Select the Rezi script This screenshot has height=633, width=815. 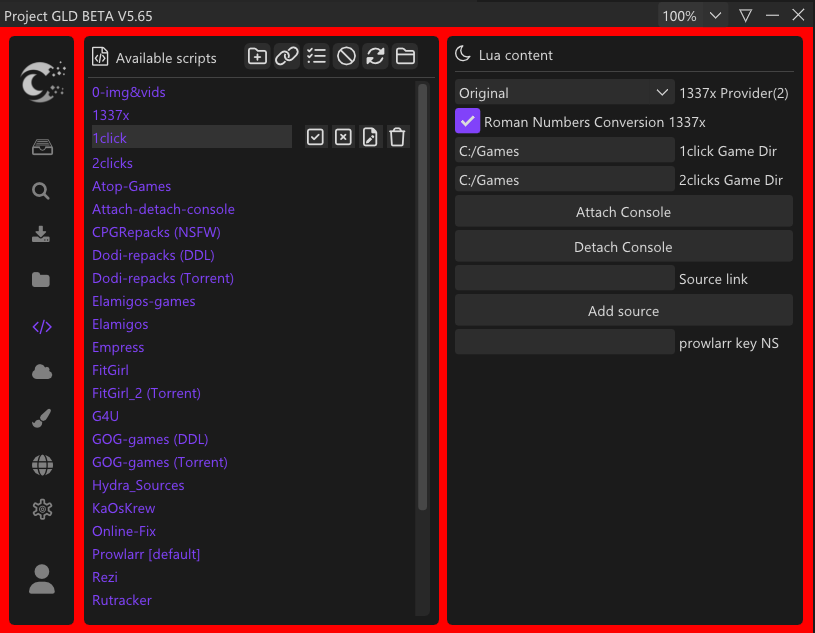click(104, 577)
